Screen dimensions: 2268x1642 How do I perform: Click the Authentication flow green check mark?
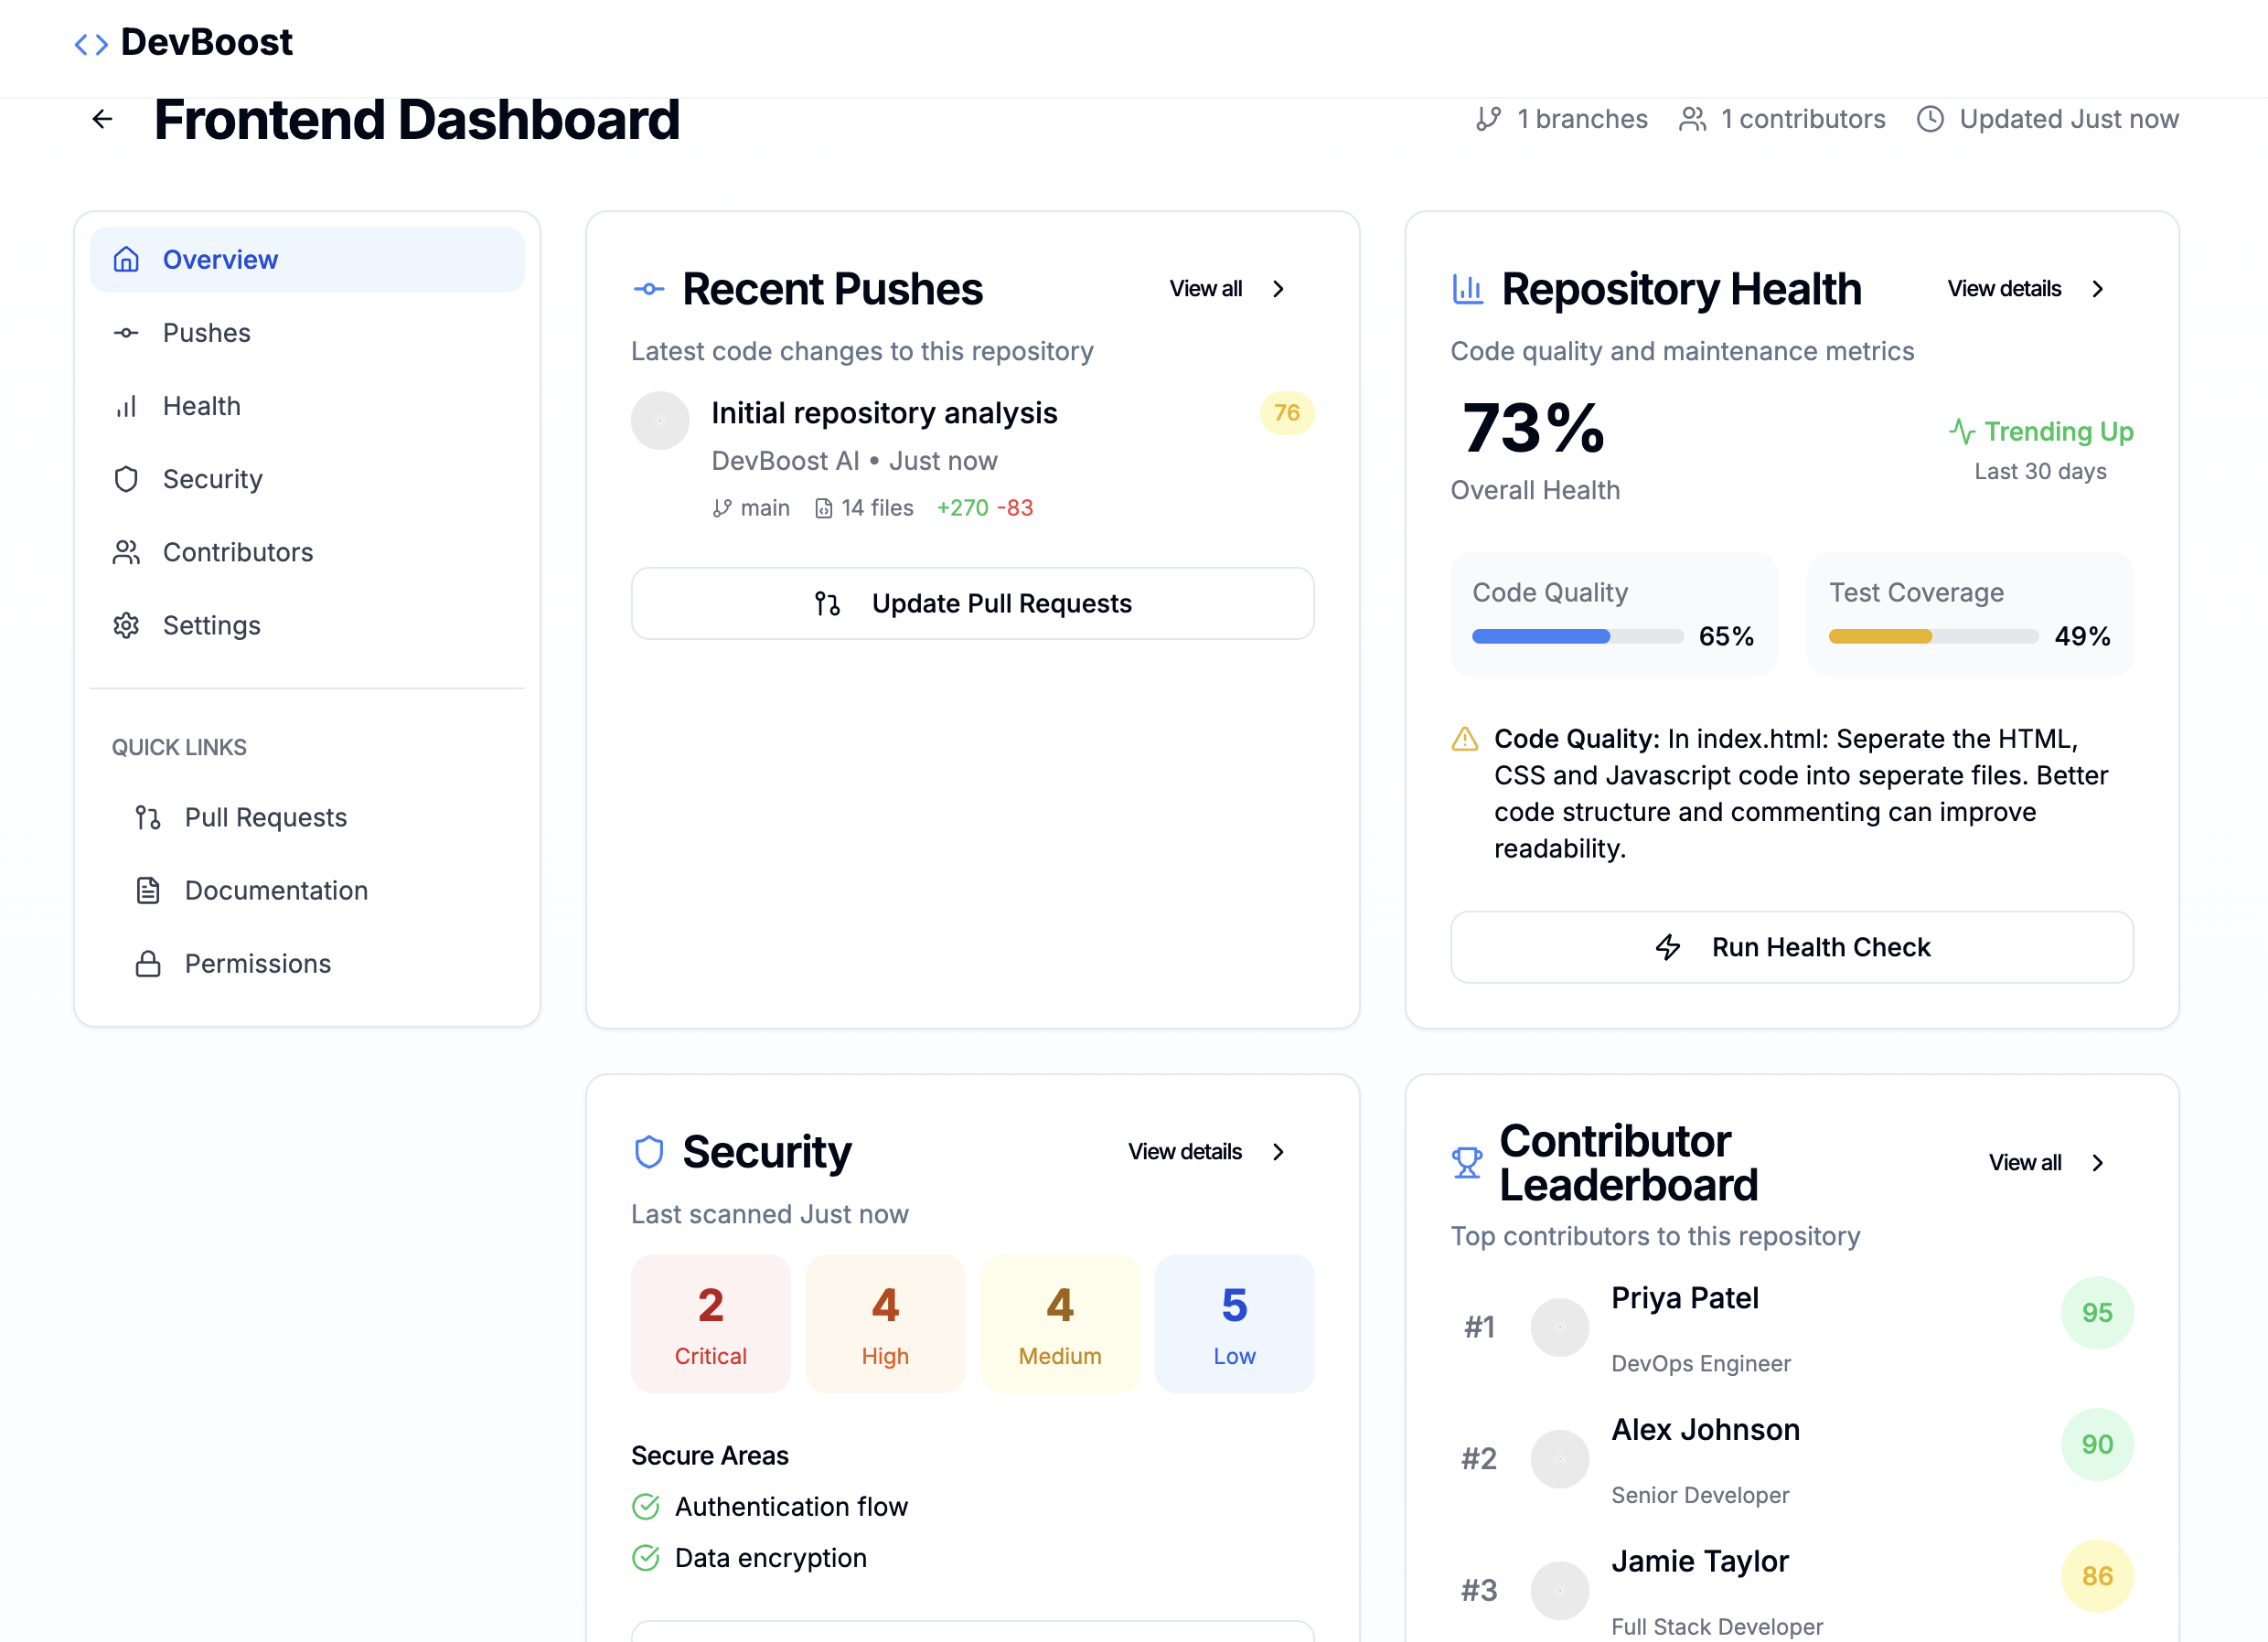coord(646,1506)
